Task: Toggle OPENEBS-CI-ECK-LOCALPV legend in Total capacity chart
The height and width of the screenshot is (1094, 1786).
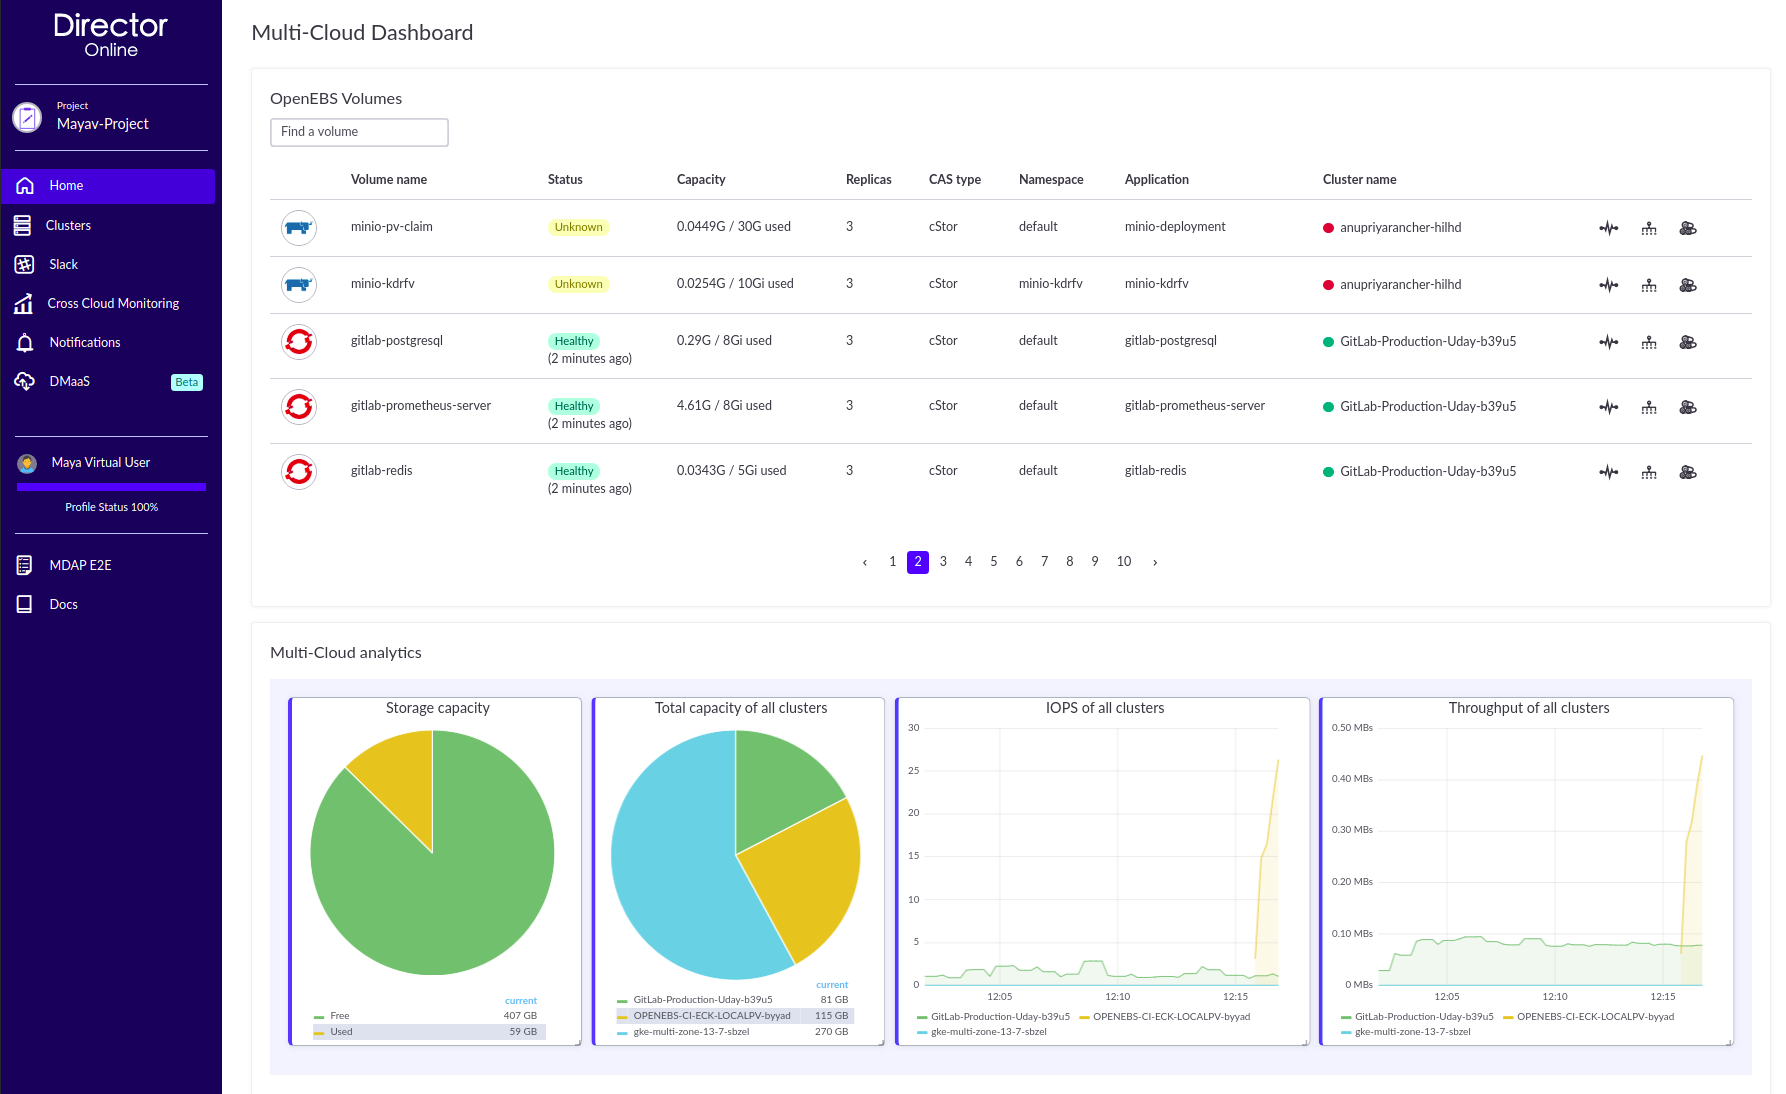Action: (x=711, y=1016)
